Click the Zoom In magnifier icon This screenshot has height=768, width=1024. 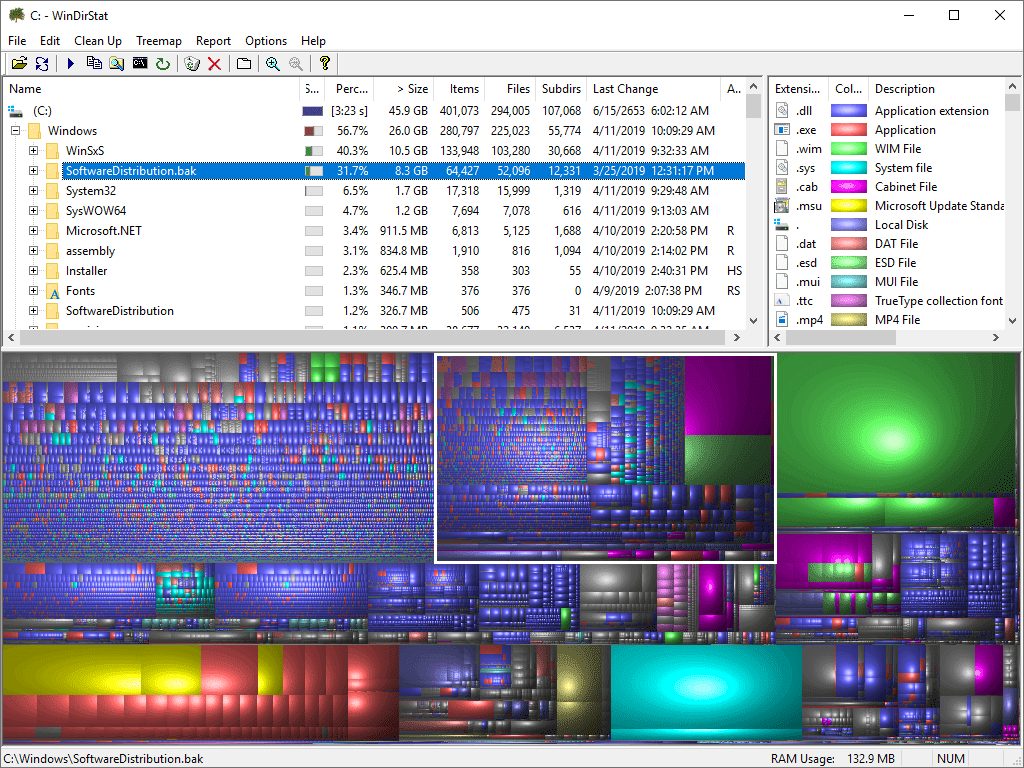(x=273, y=64)
